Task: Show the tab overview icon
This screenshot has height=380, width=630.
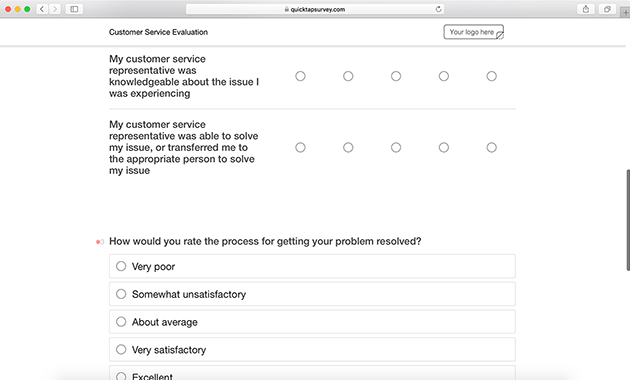Action: coord(607,9)
